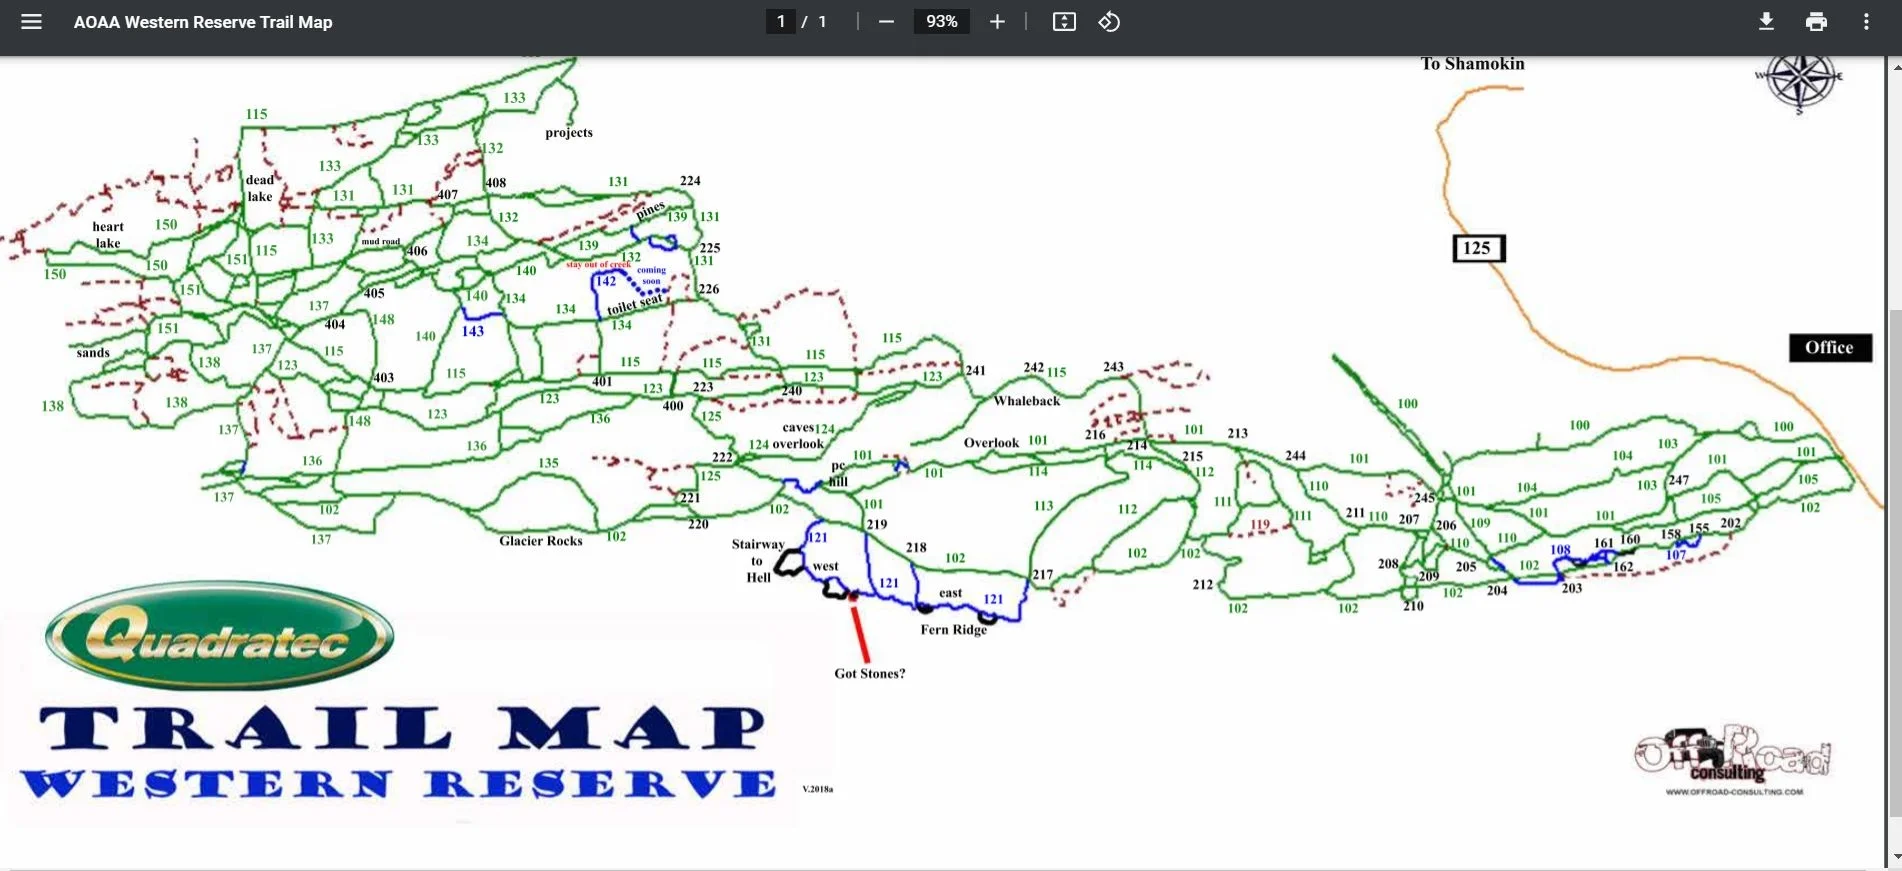
Task: Click the fit to page icon
Action: (1064, 22)
